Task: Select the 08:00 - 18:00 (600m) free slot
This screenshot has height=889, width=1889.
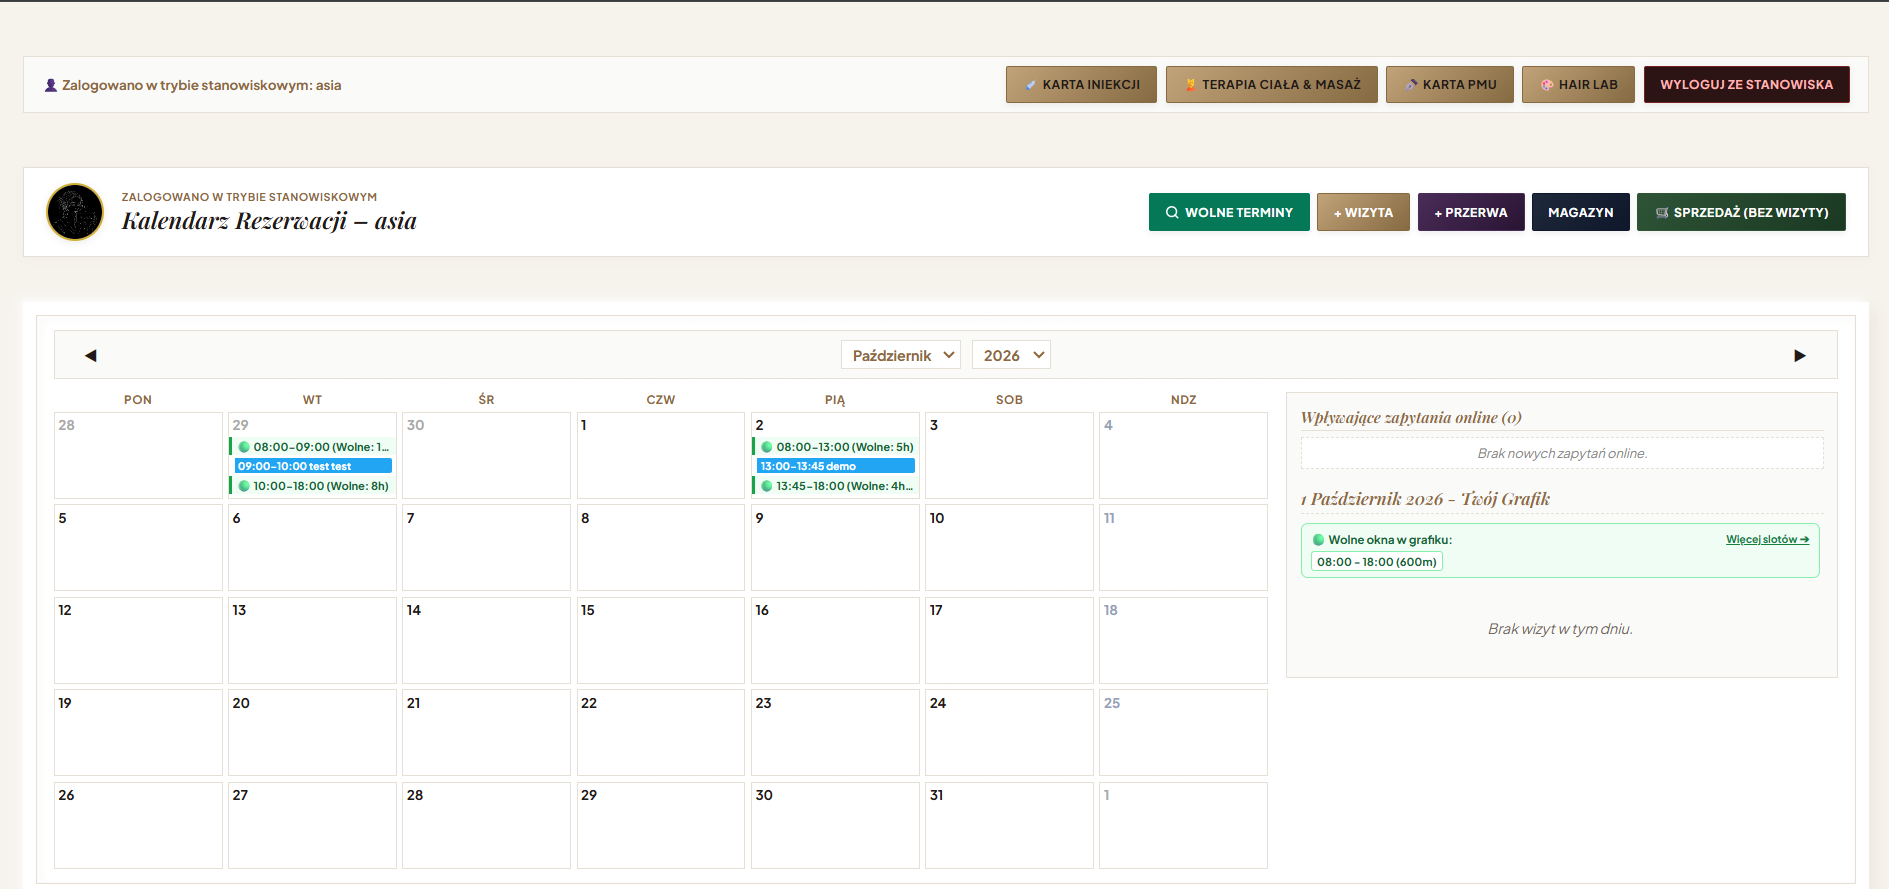Action: pyautogui.click(x=1377, y=562)
